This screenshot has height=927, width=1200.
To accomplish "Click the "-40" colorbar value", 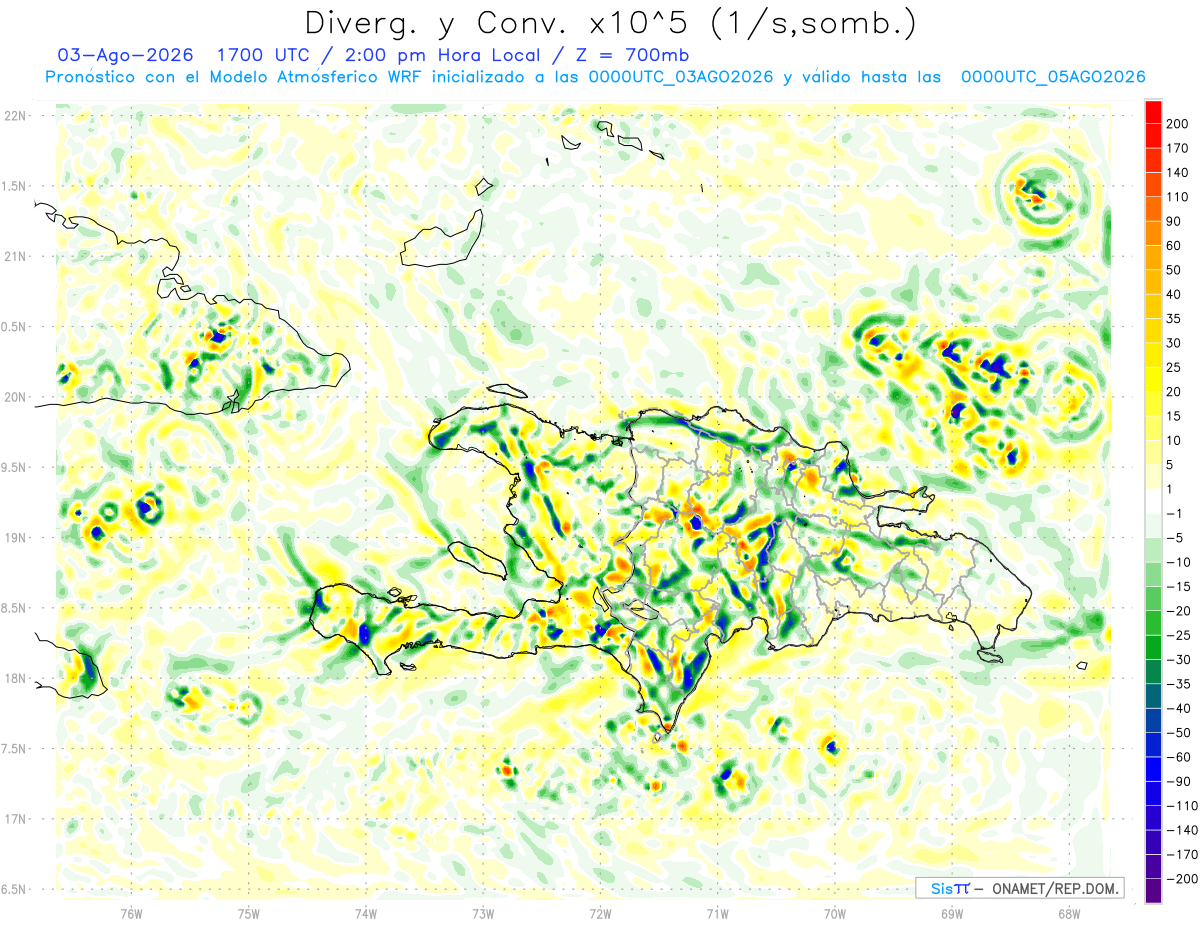I will pyautogui.click(x=1180, y=708).
